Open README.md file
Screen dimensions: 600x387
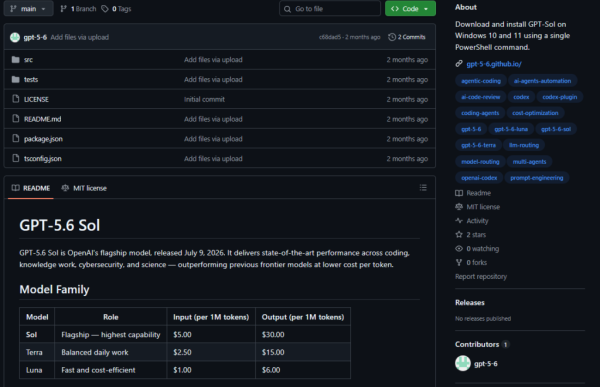point(42,119)
